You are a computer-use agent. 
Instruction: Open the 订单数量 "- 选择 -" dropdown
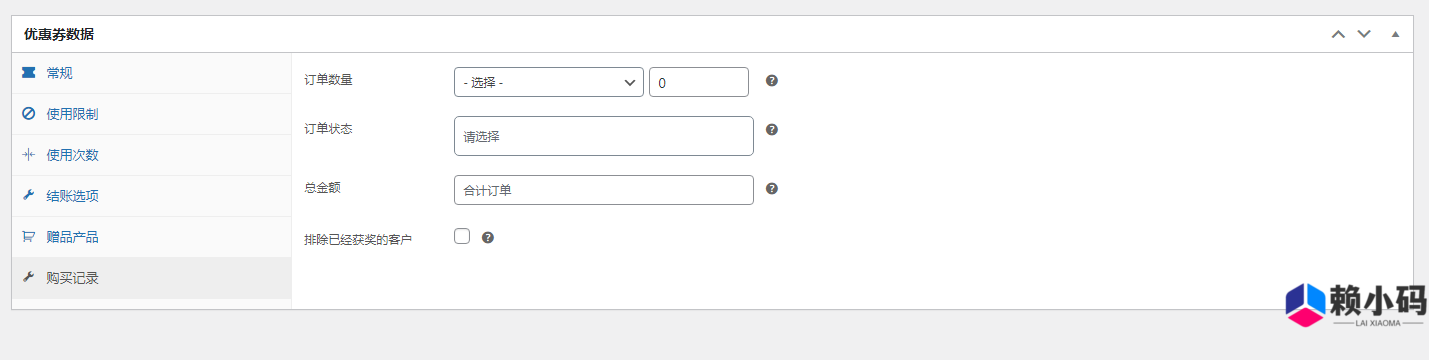(x=549, y=82)
